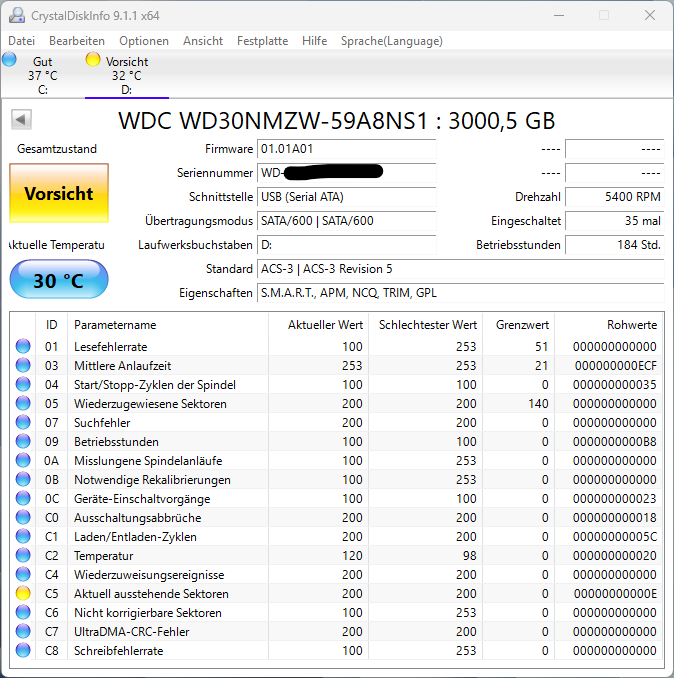Screen dimensions: 674x678
Task: Click status icon for Wiederzugewiesene Sektoren row
Action: tap(23, 403)
